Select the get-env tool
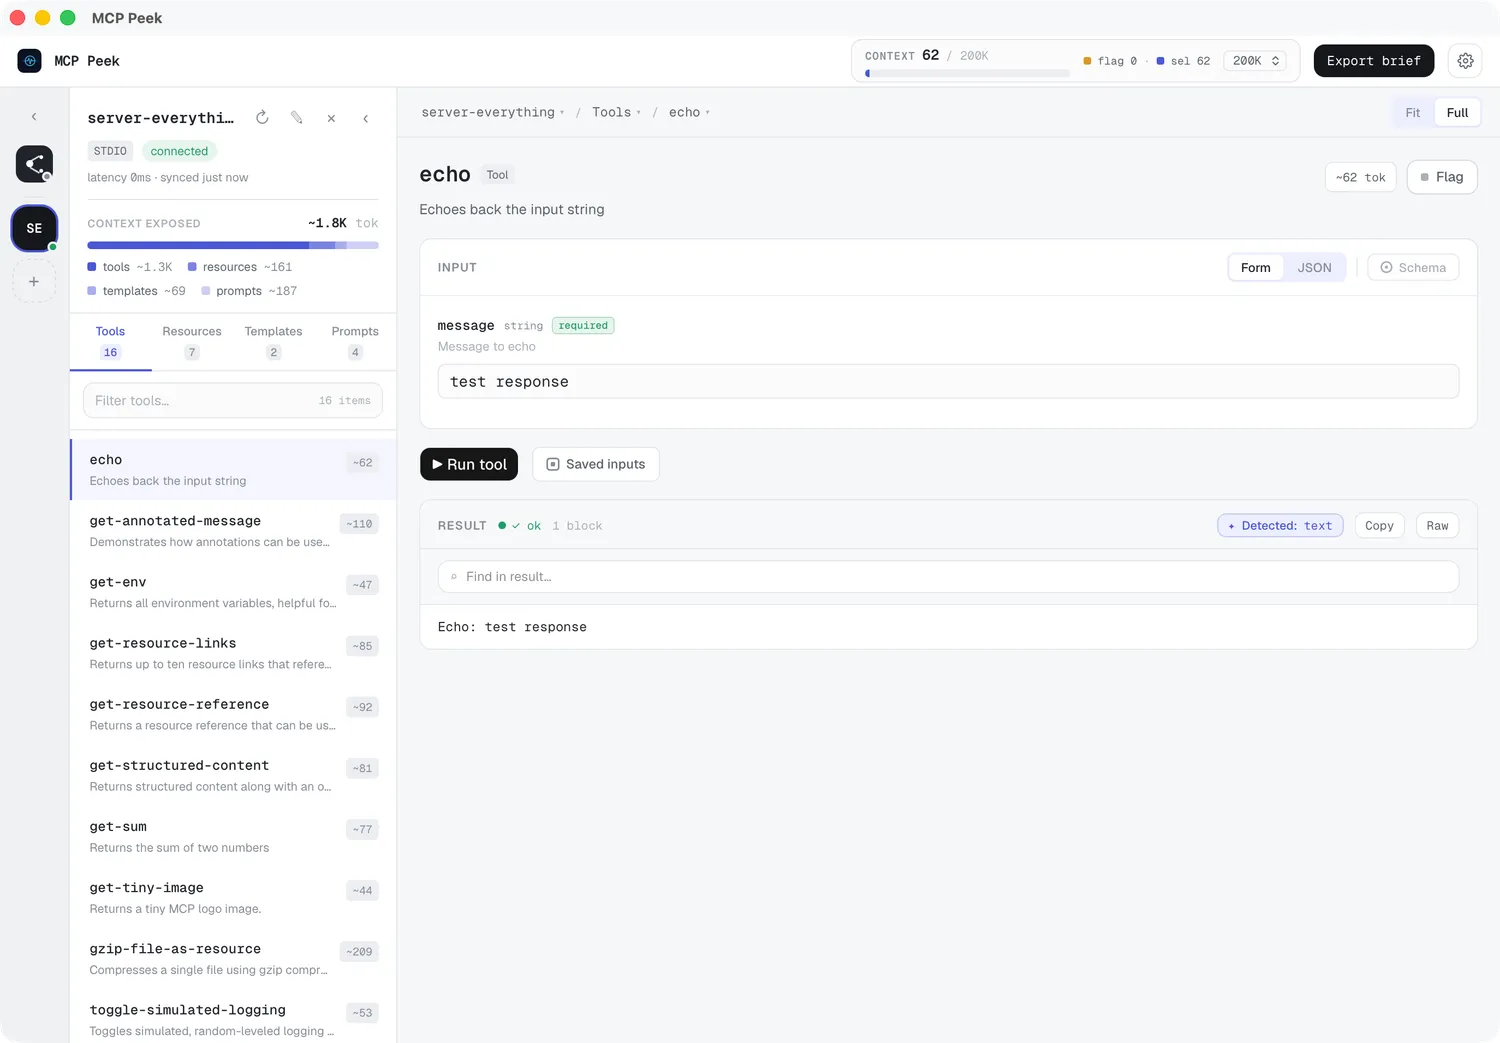 tap(233, 592)
